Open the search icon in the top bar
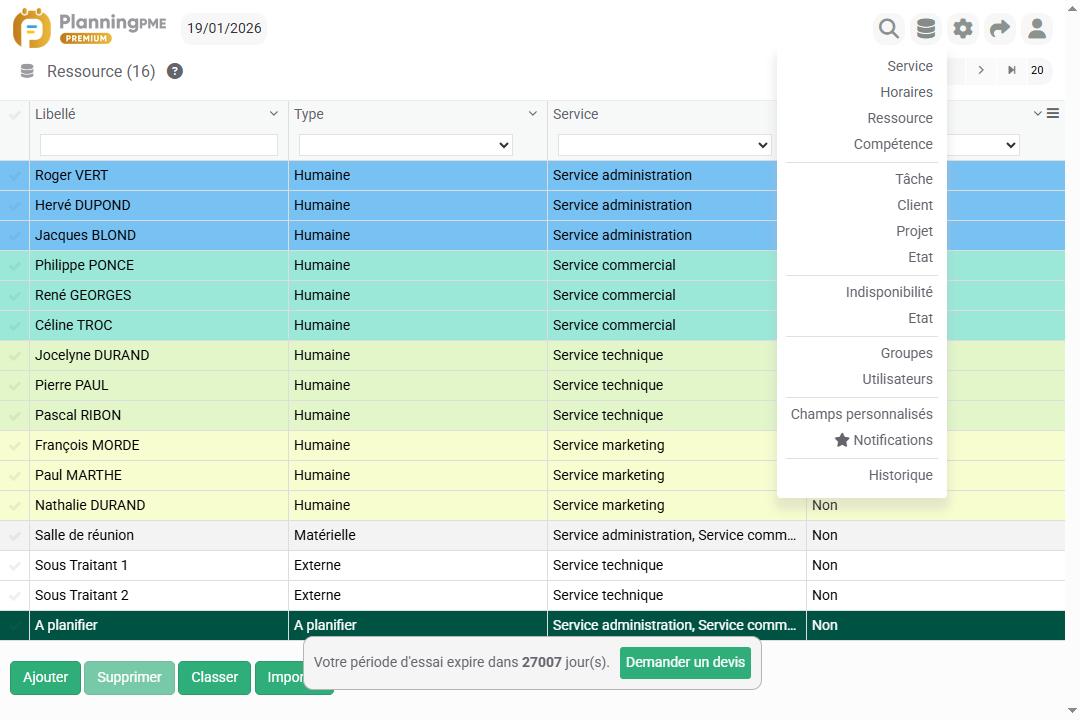The image size is (1080, 720). coord(888,28)
